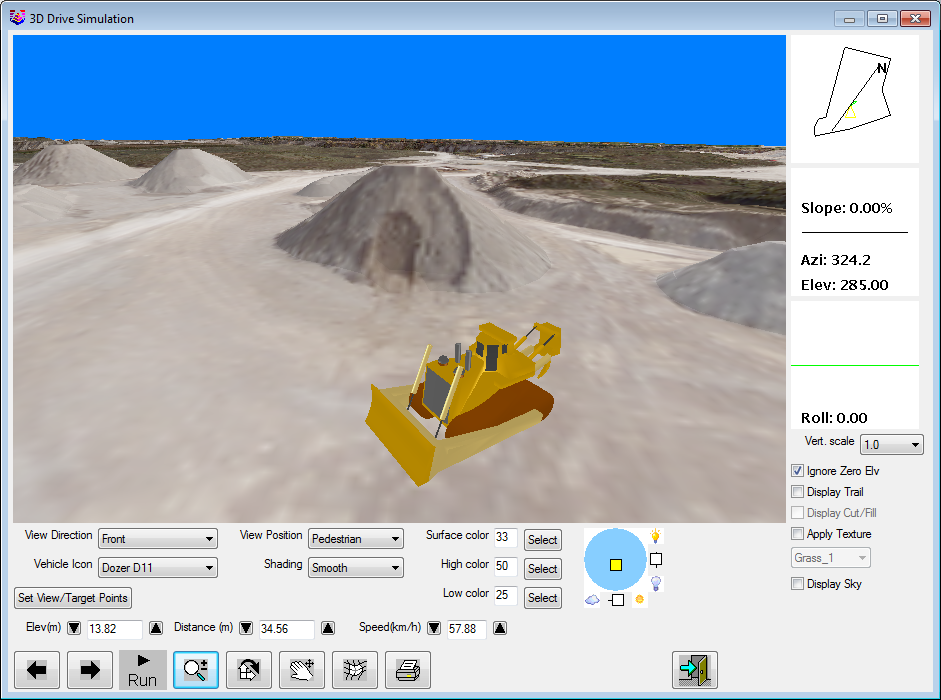Enable Display Trail checkbox
The height and width of the screenshot is (700, 941).
(x=798, y=492)
